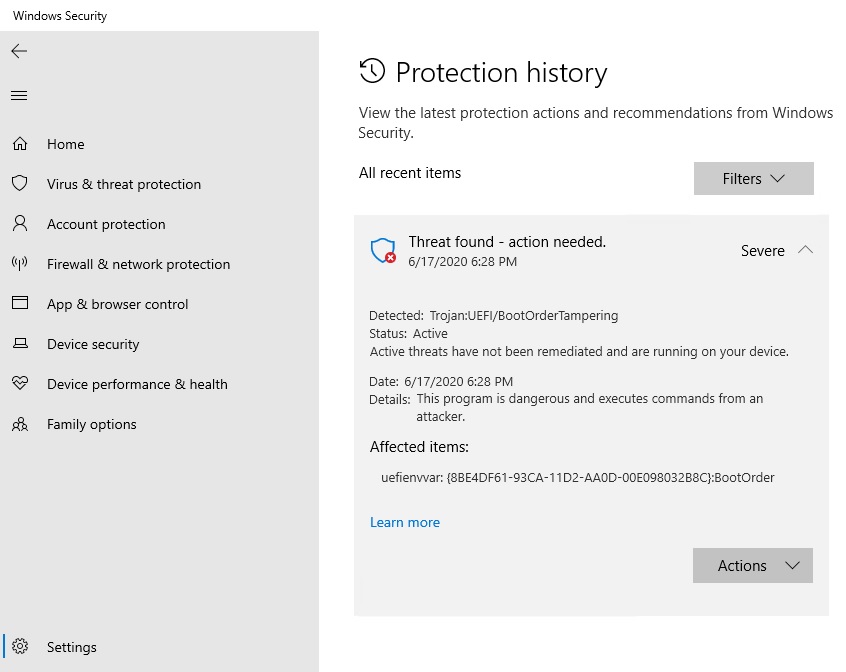The width and height of the screenshot is (846, 672).
Task: Click the Device security laptop icon
Action: point(20,344)
